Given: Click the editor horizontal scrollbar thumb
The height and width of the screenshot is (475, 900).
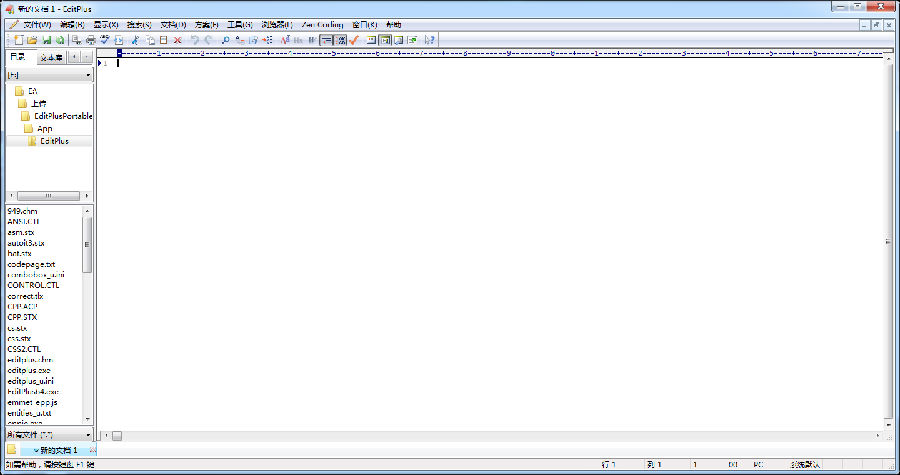Looking at the screenshot, I should (x=117, y=436).
